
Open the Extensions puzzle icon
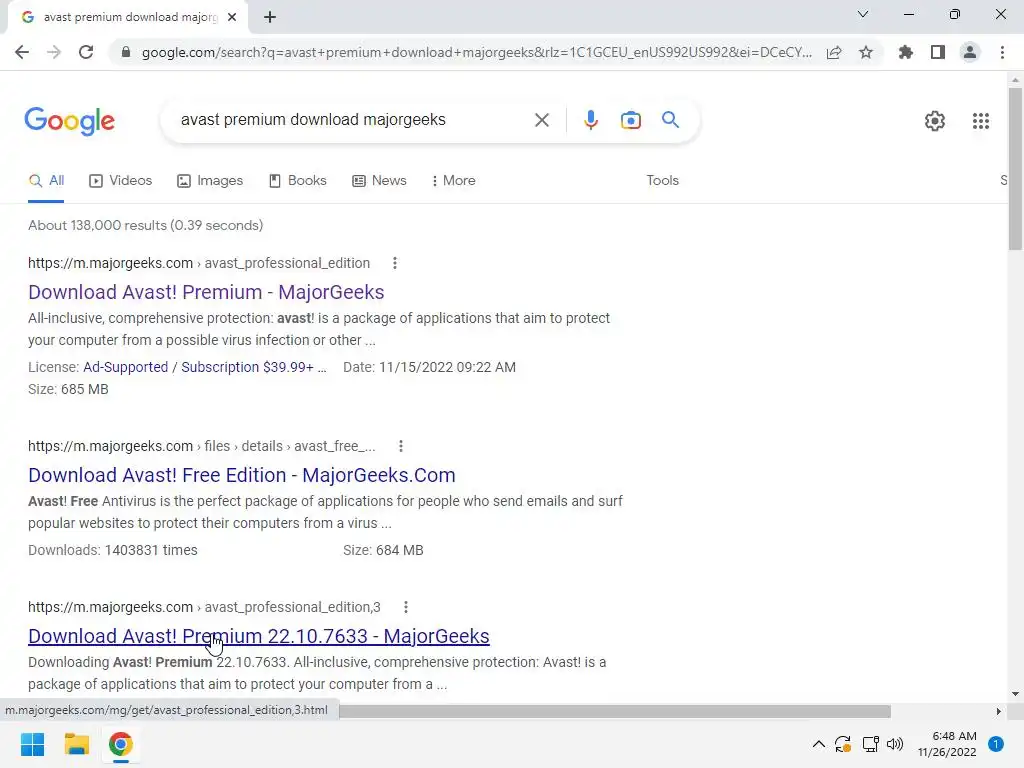pos(906,52)
